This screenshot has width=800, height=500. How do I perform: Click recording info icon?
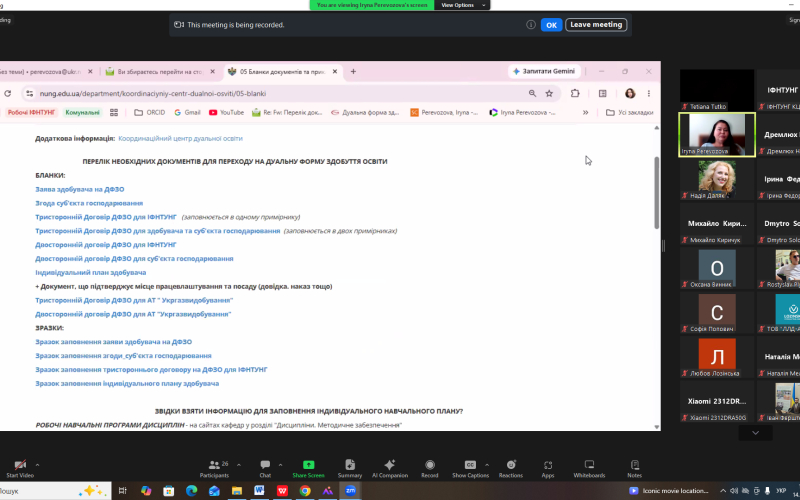point(531,24)
